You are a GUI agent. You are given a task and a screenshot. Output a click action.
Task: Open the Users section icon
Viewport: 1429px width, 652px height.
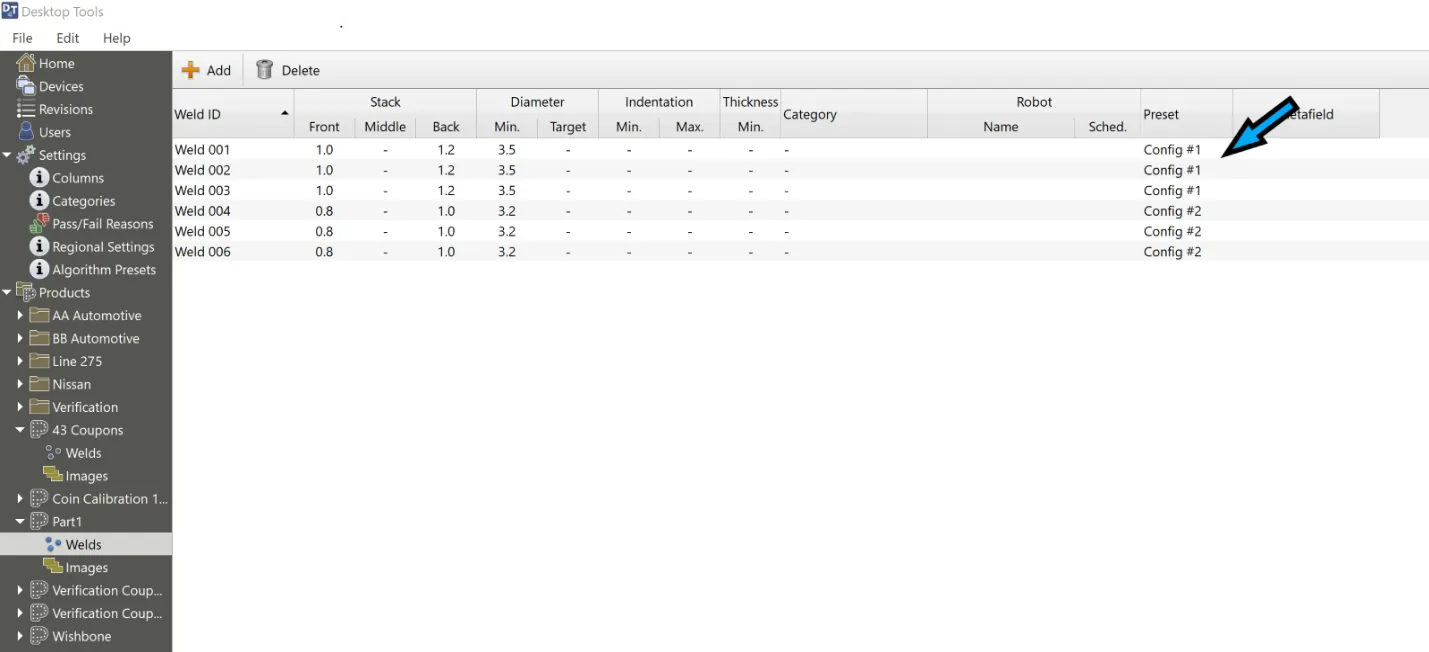(x=26, y=132)
